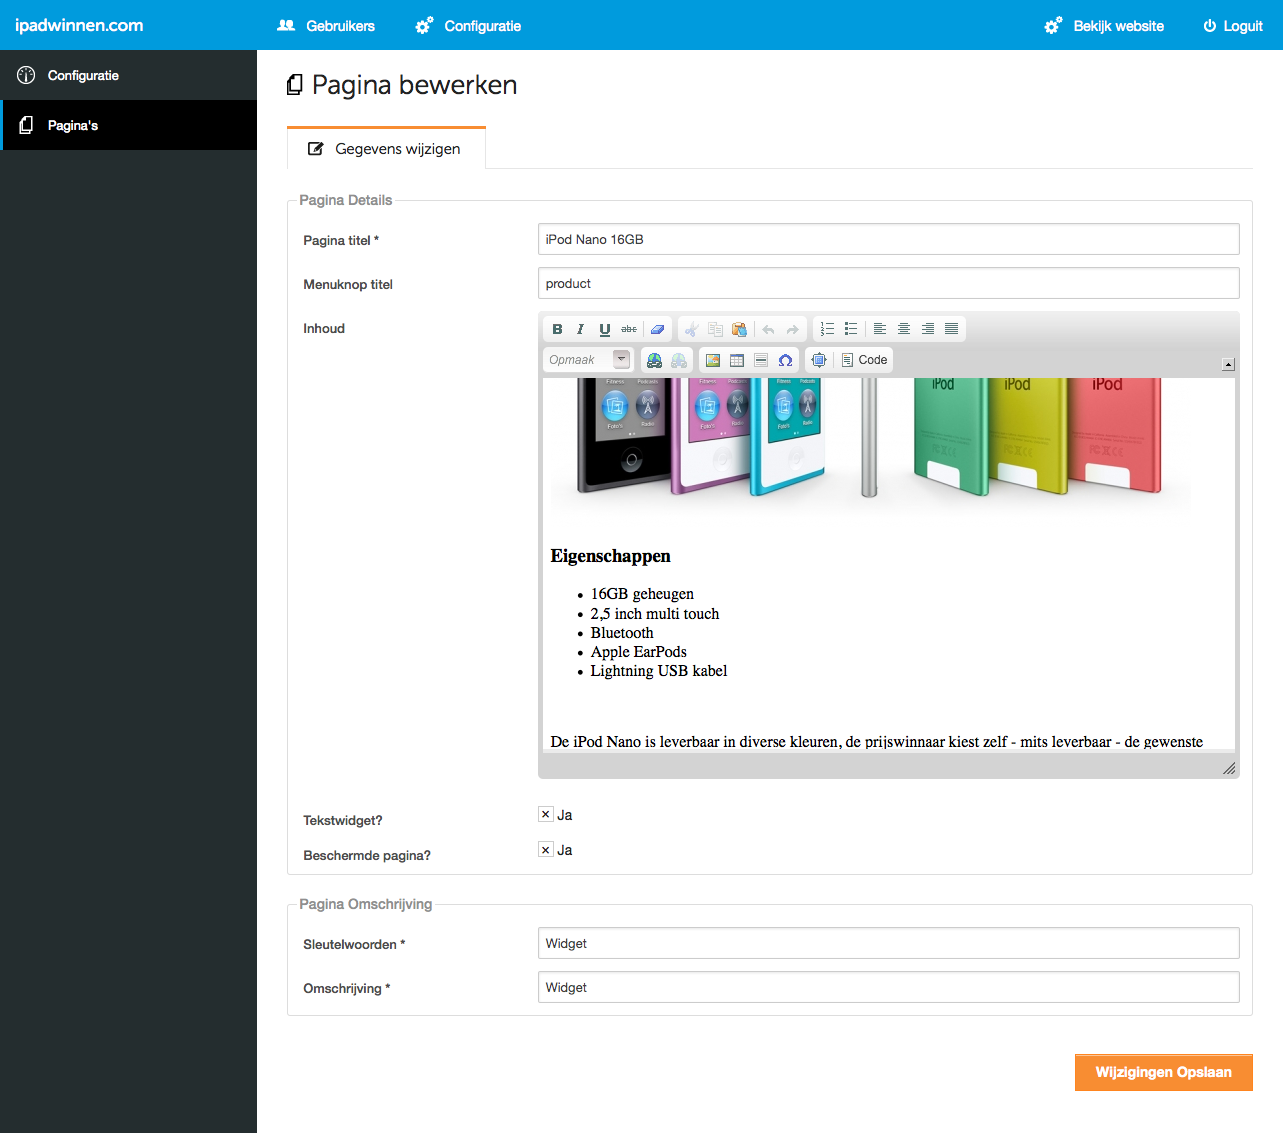
Task: Insert table into content
Action: (737, 360)
